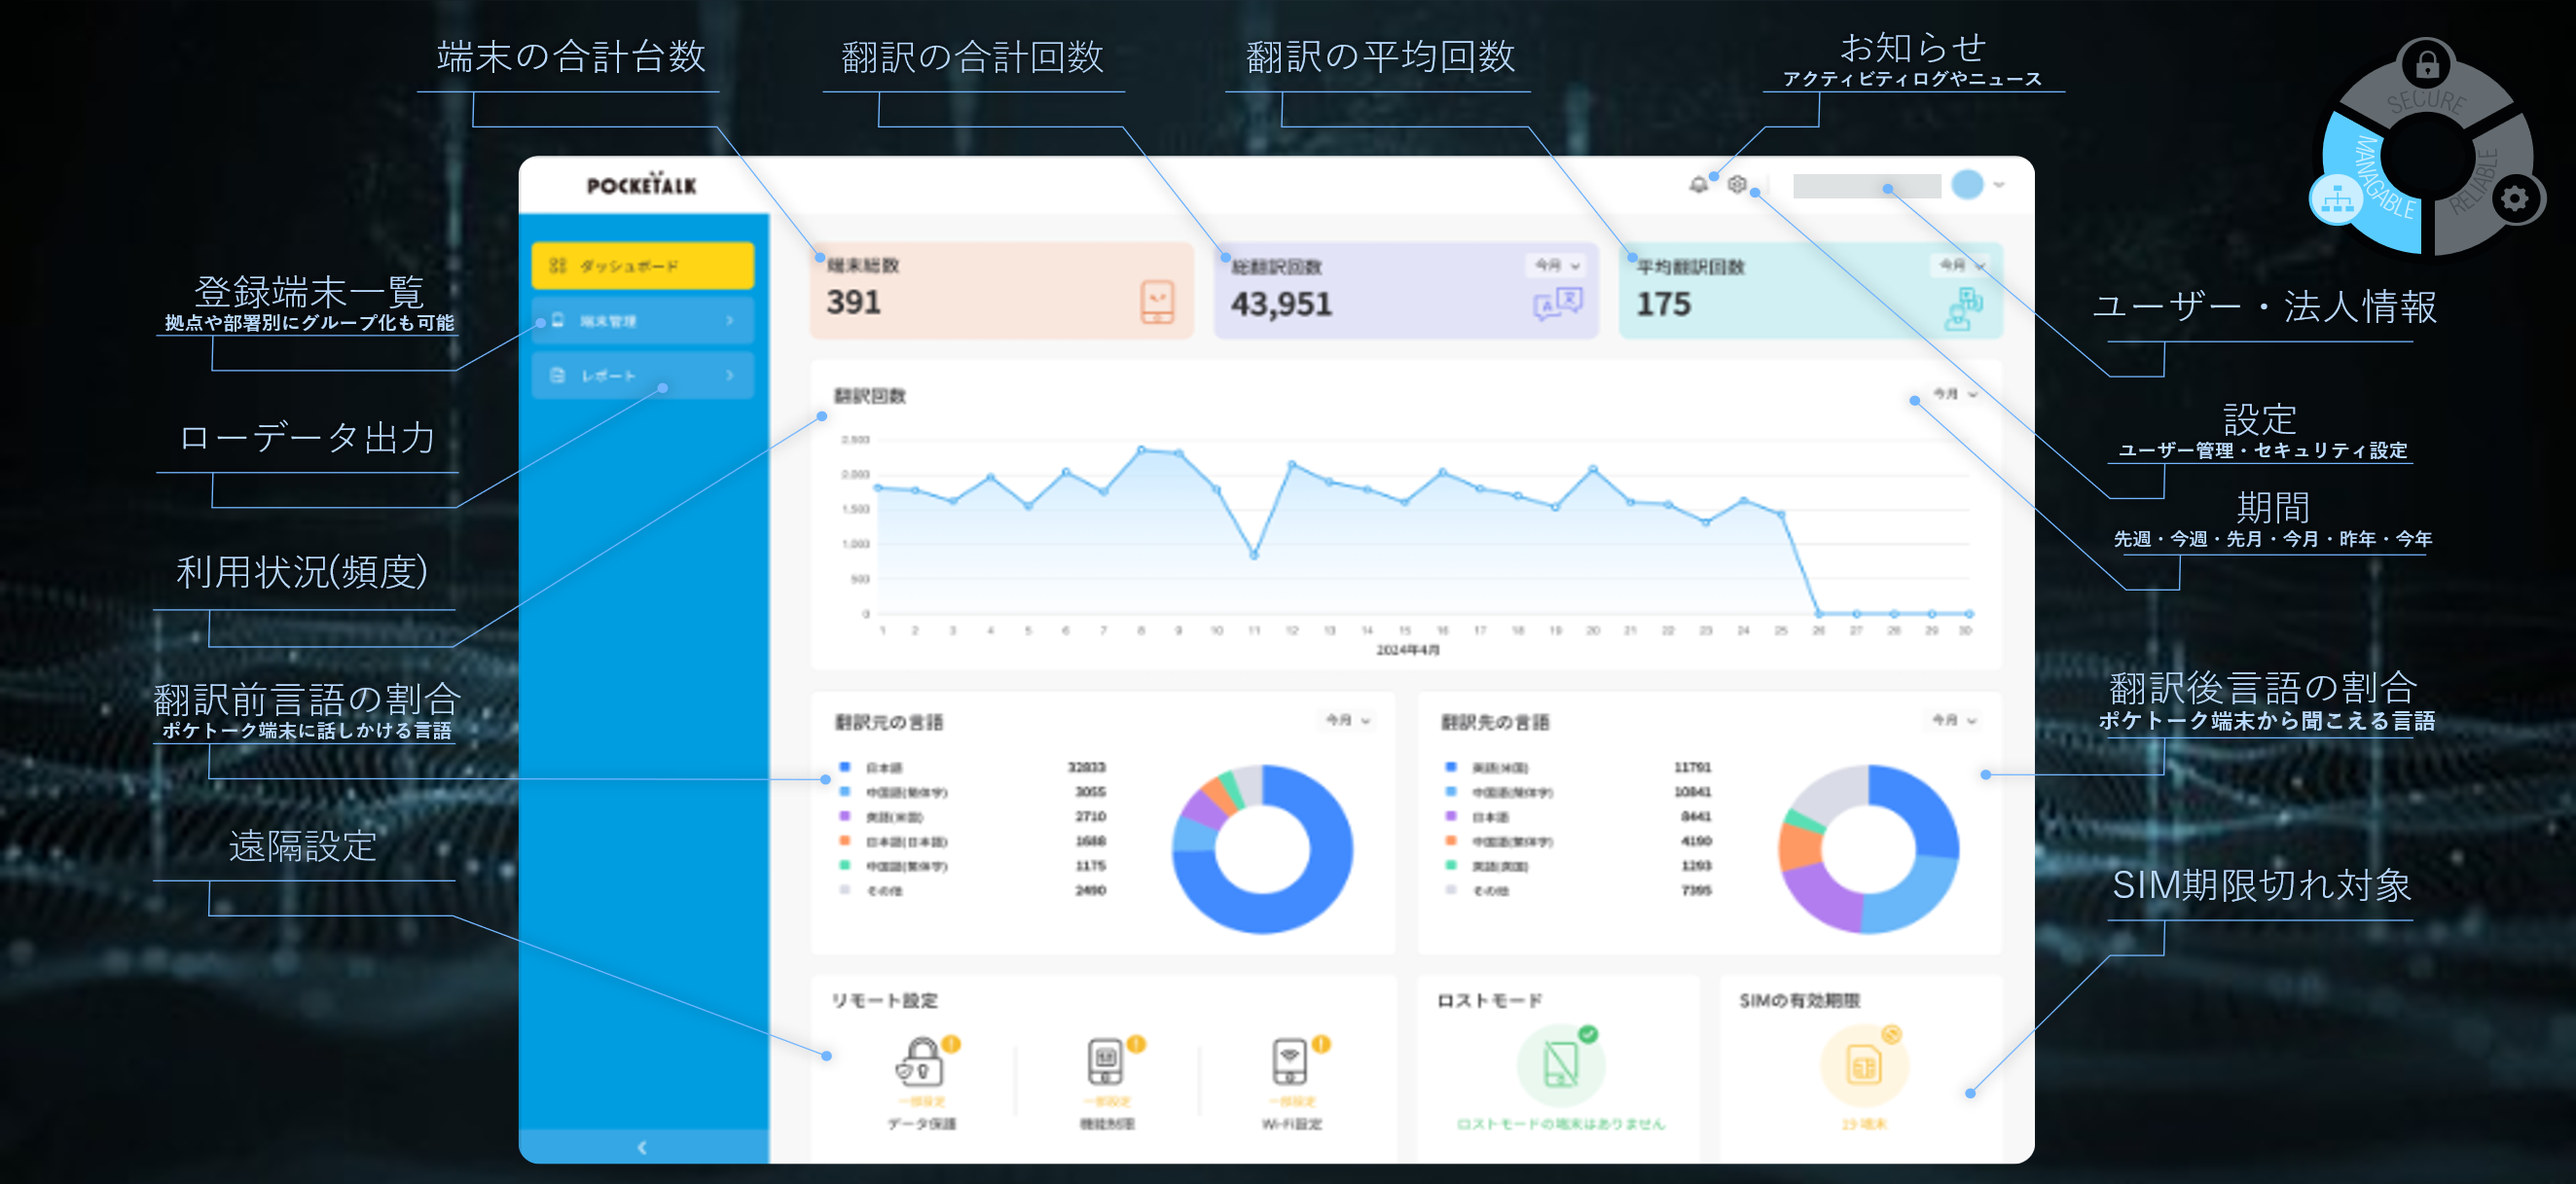Click the Wi-Fi設定 device icon
Image resolution: width=2576 pixels, height=1184 pixels.
coord(1290,1062)
